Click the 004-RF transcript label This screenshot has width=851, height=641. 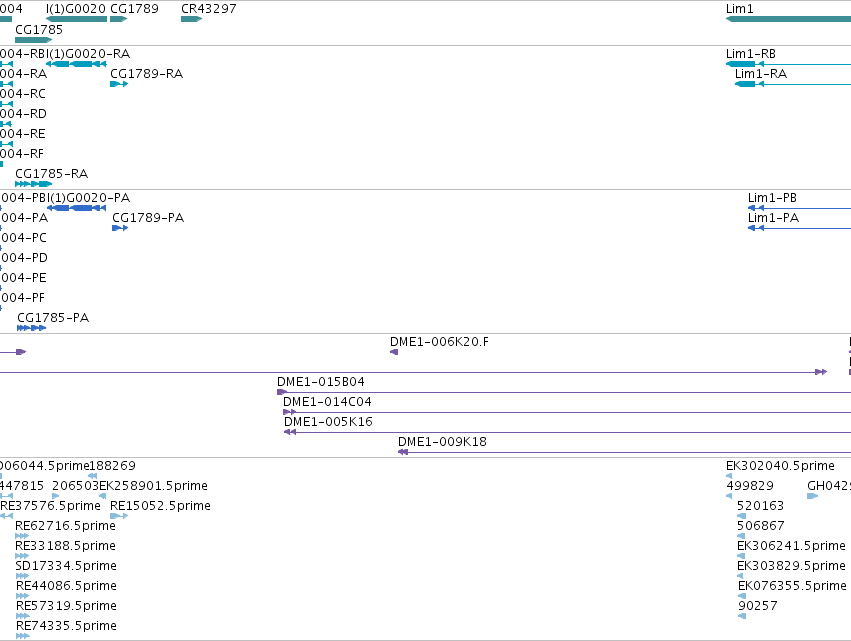(22, 154)
